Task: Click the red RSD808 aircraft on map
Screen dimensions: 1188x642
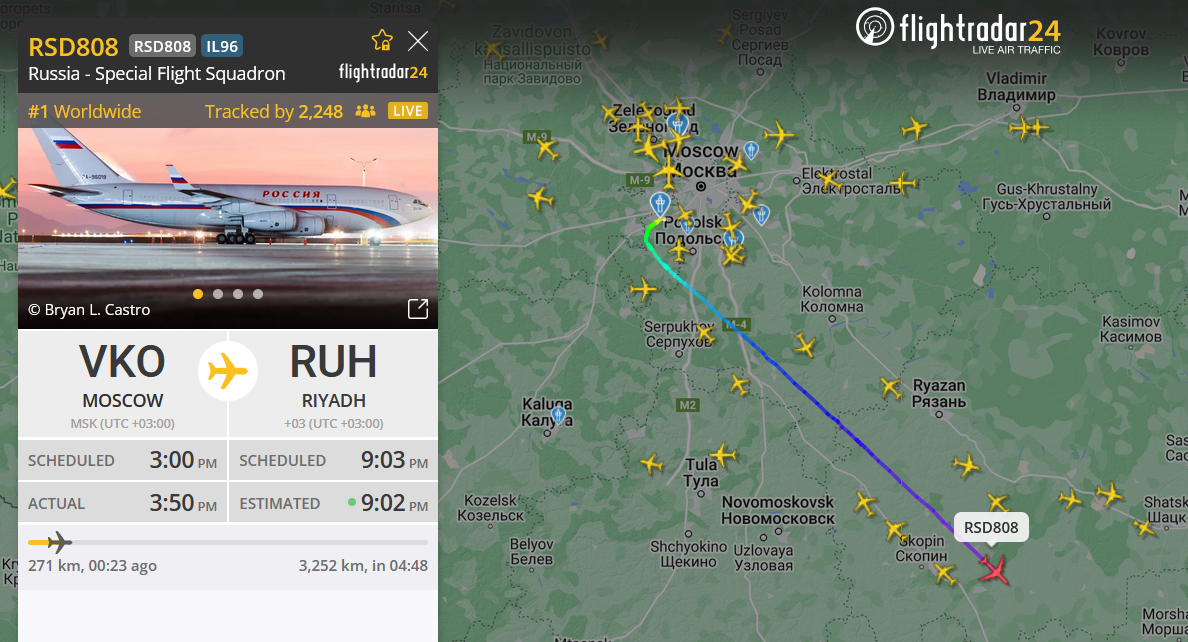Action: 993,569
